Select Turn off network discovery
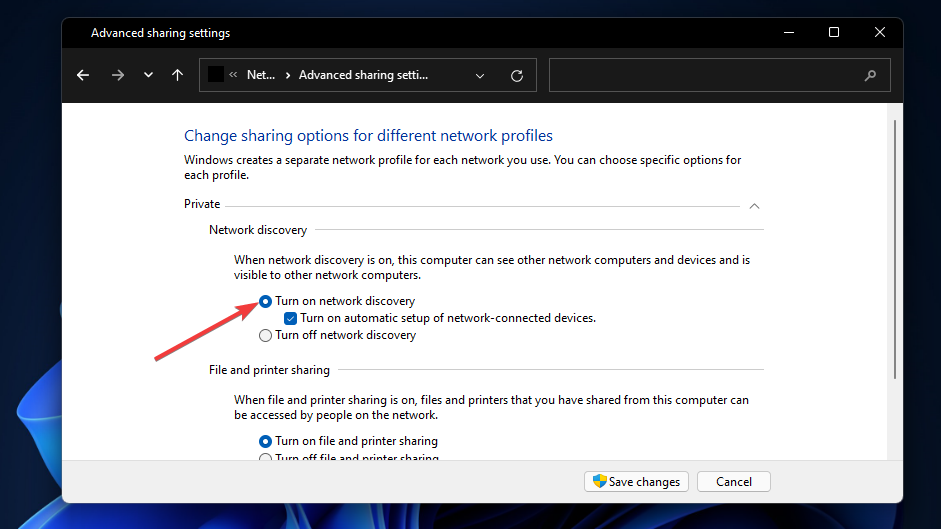The image size is (941, 529). (x=265, y=335)
